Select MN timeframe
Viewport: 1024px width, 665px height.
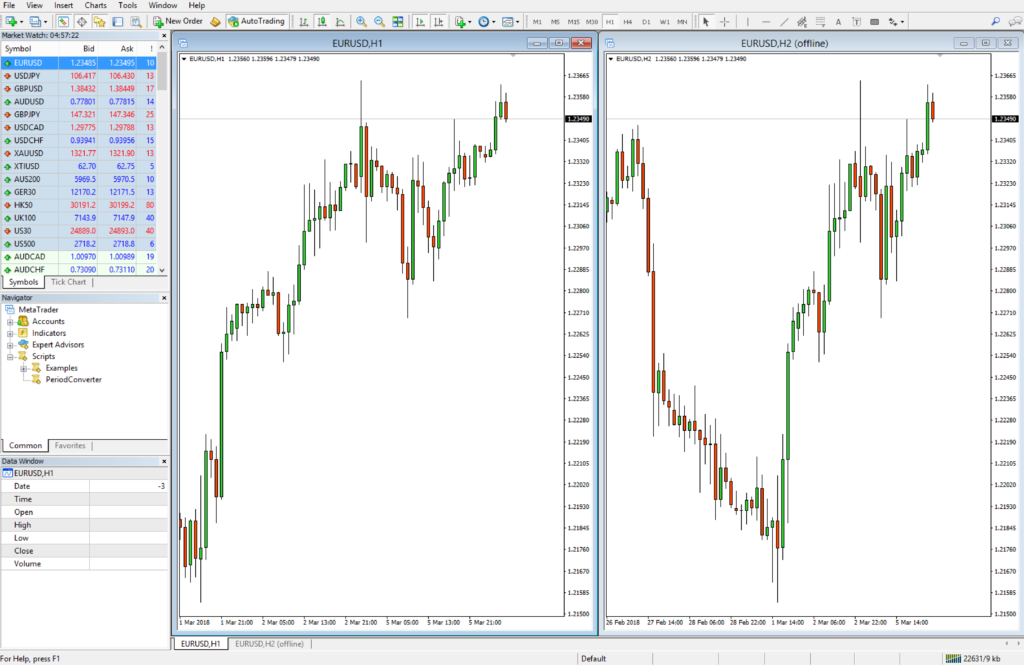point(682,22)
